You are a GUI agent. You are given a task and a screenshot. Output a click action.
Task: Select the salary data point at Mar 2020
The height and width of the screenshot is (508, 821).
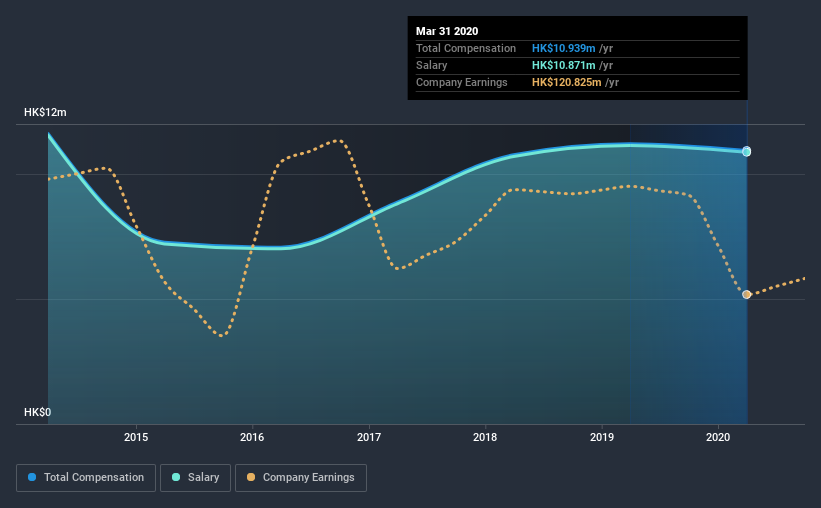[x=747, y=151]
